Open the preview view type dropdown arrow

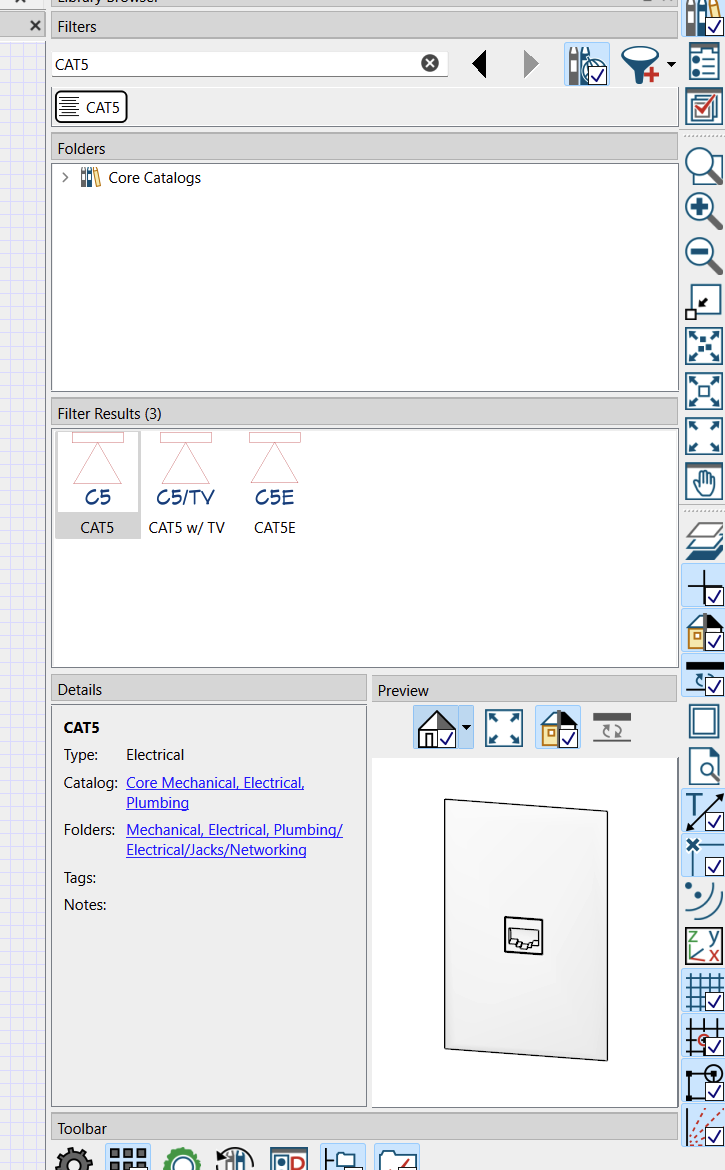point(466,728)
